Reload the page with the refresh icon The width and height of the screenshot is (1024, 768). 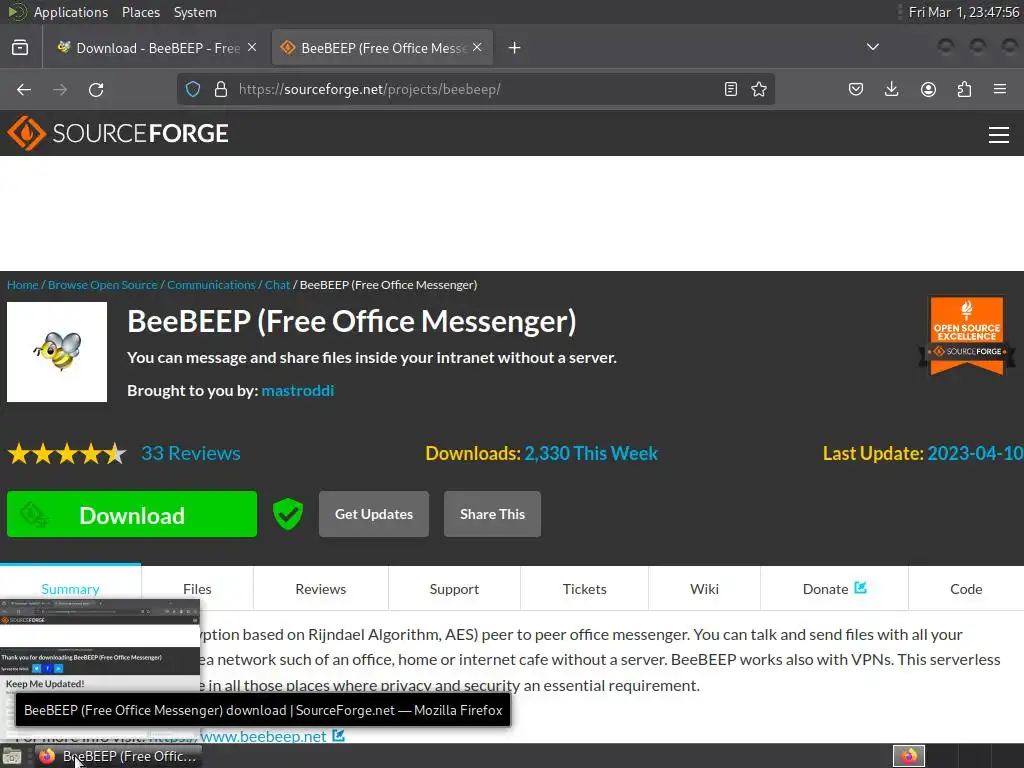[96, 89]
